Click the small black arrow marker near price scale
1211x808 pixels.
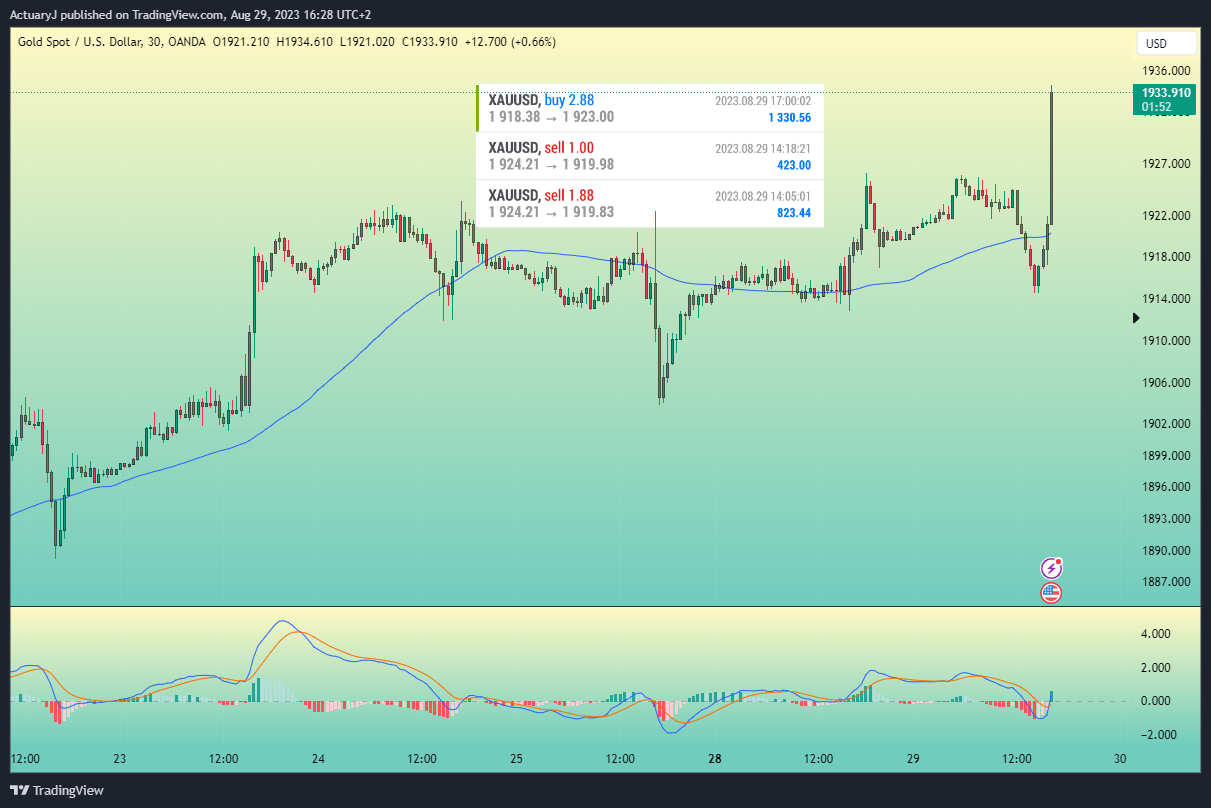1135,318
